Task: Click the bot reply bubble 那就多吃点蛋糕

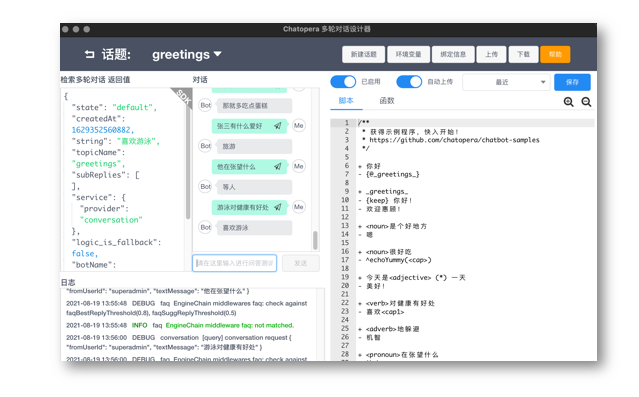Action: click(254, 106)
